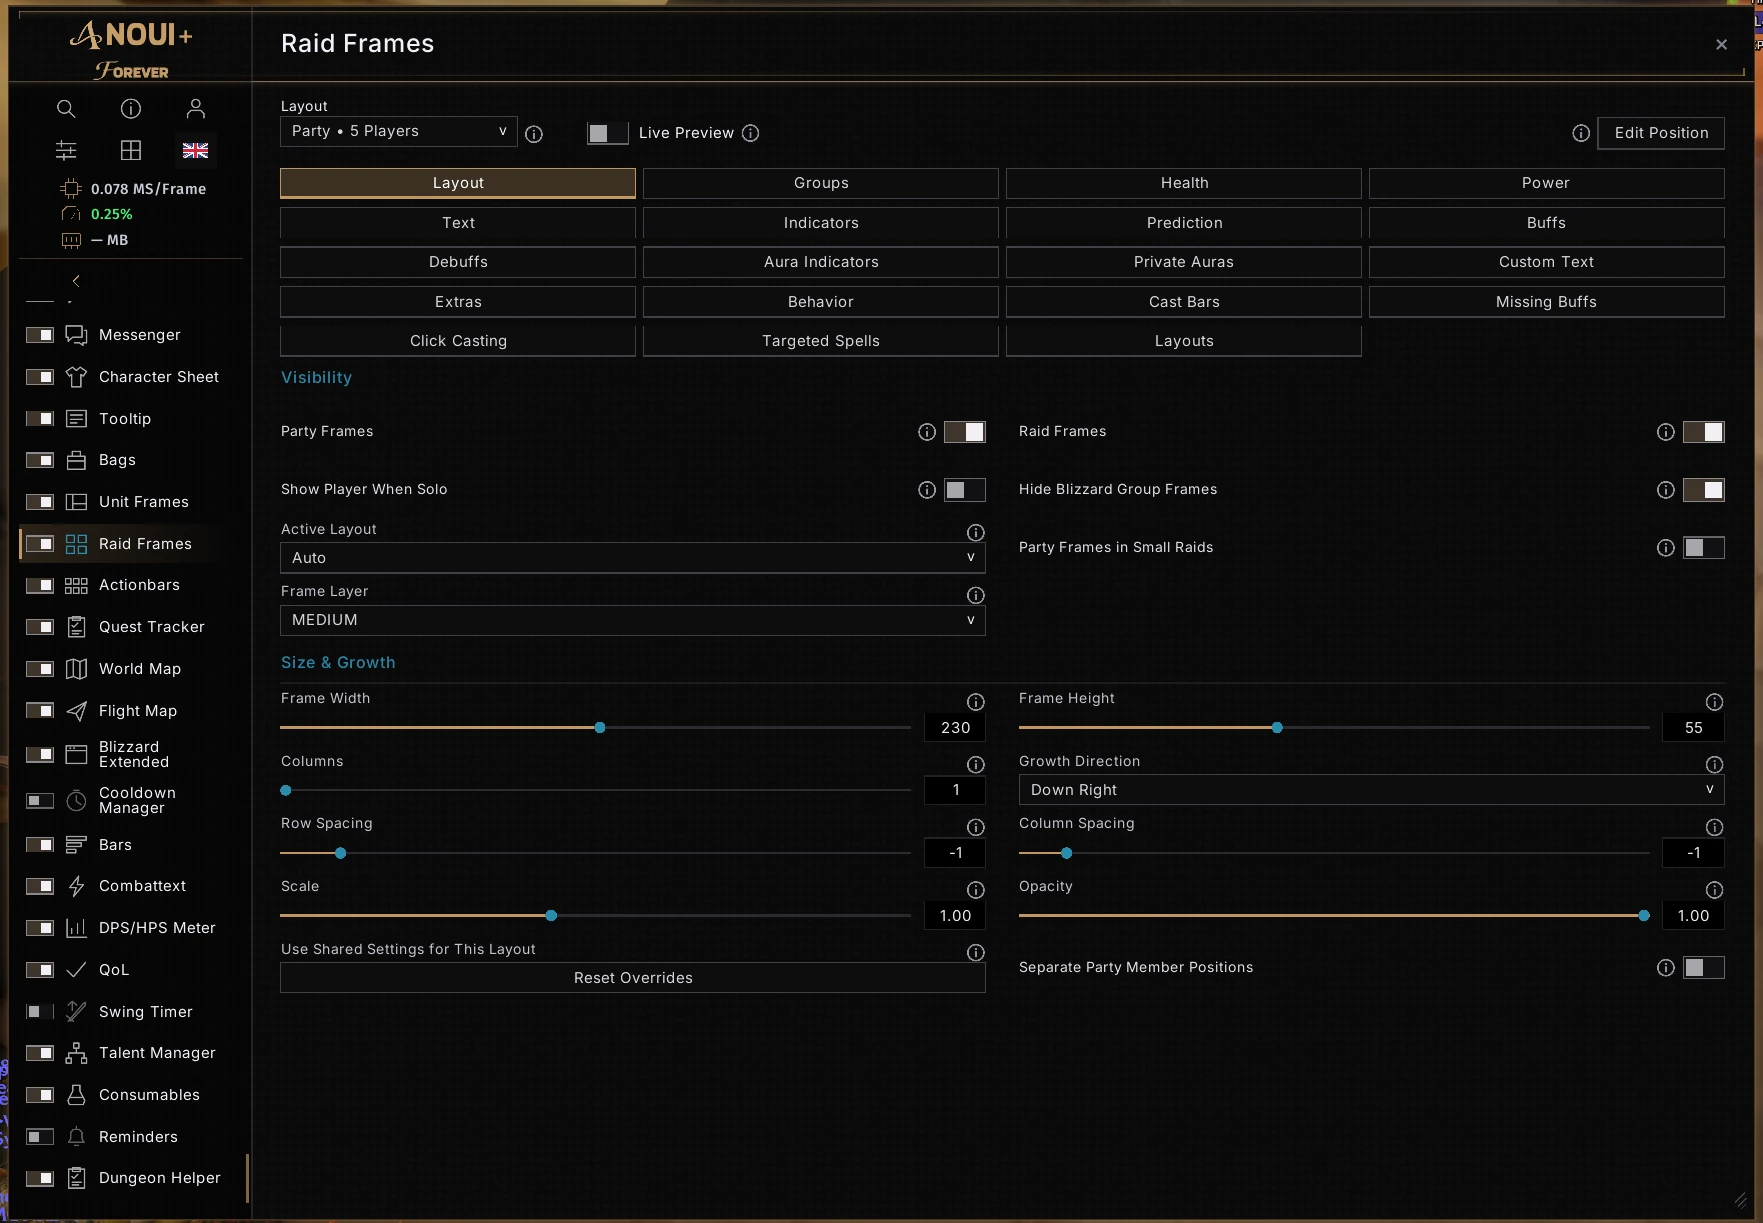Collapse the sidebar with the left chevron
This screenshot has width=1763, height=1223.
[76, 281]
